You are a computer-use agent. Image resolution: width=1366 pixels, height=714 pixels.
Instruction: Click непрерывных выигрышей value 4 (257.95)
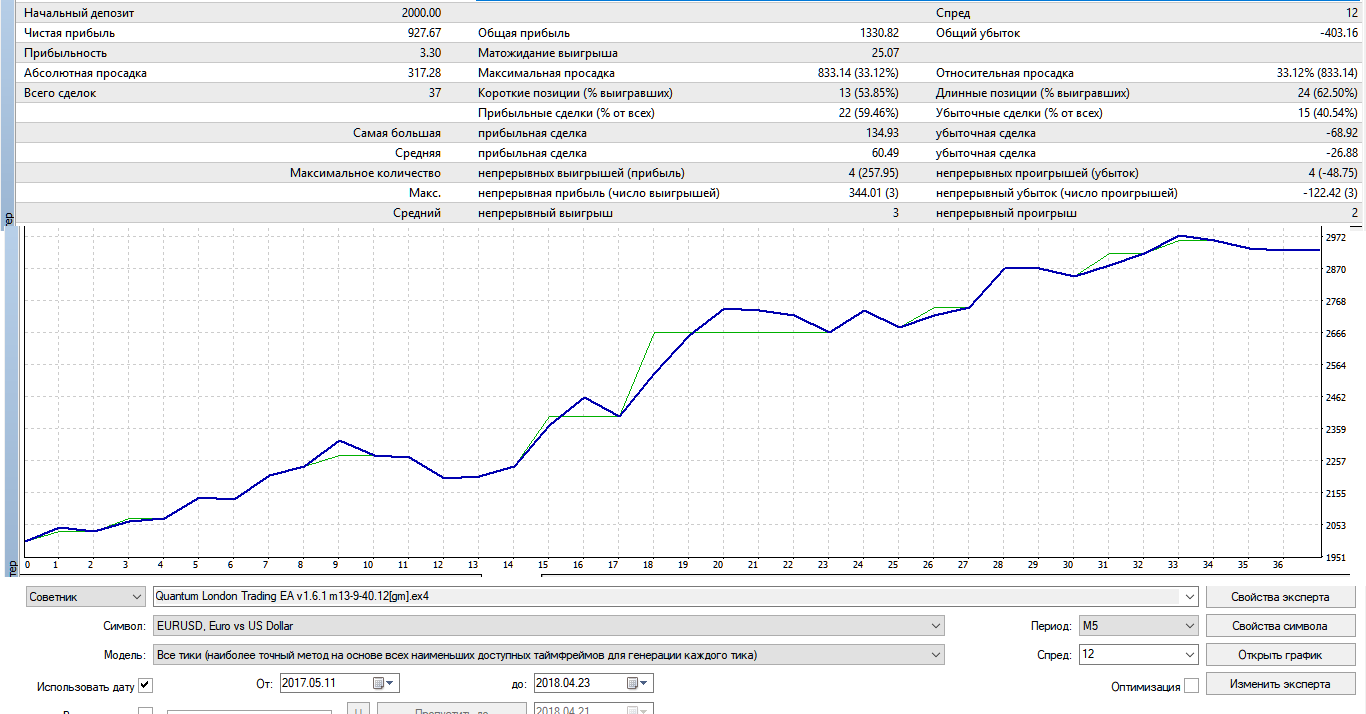(873, 173)
